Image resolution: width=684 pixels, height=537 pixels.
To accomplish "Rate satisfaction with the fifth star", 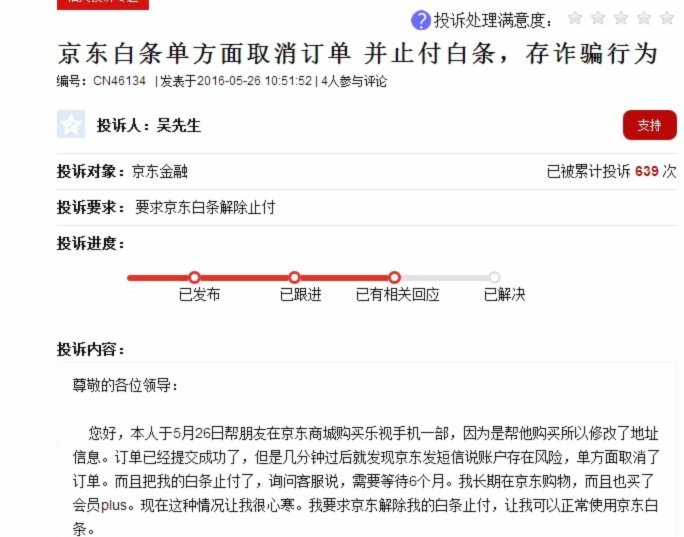I will pyautogui.click(x=667, y=18).
